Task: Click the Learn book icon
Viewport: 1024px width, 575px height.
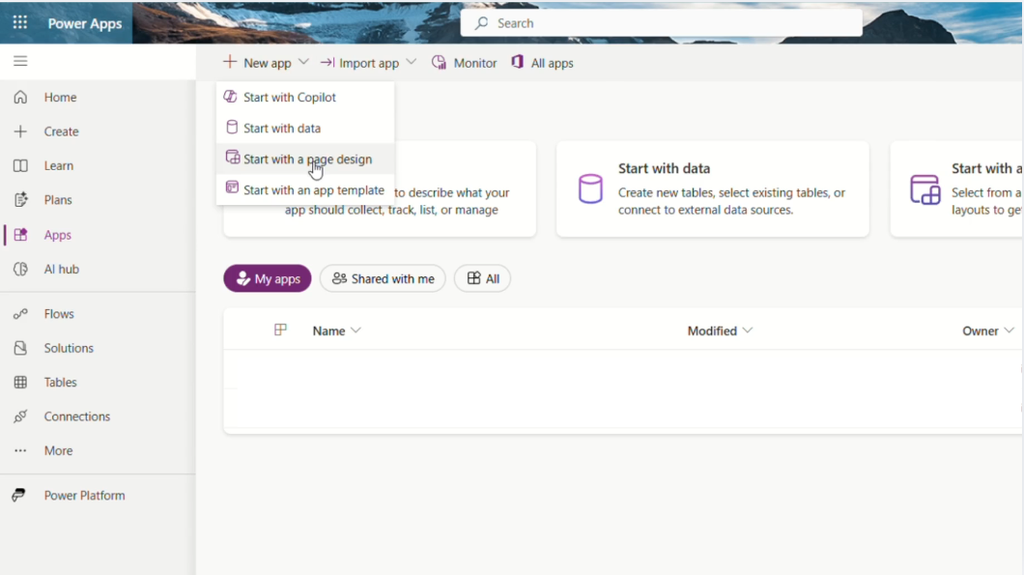Action: [20, 166]
